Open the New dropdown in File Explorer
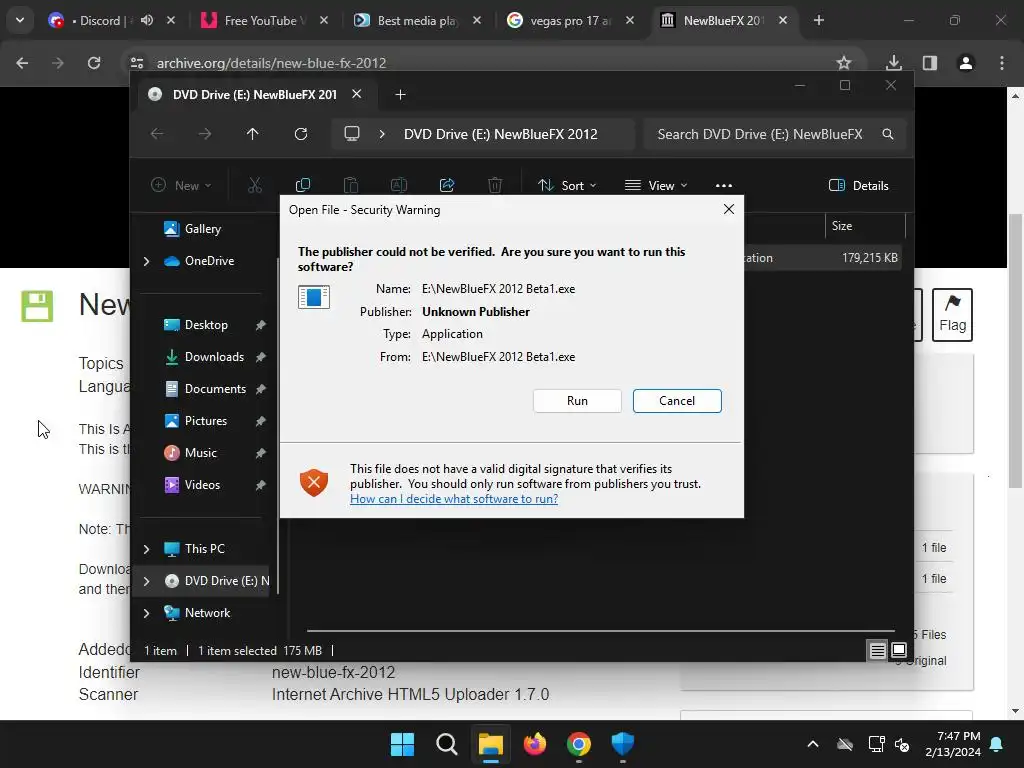The height and width of the screenshot is (768, 1024). click(x=181, y=185)
